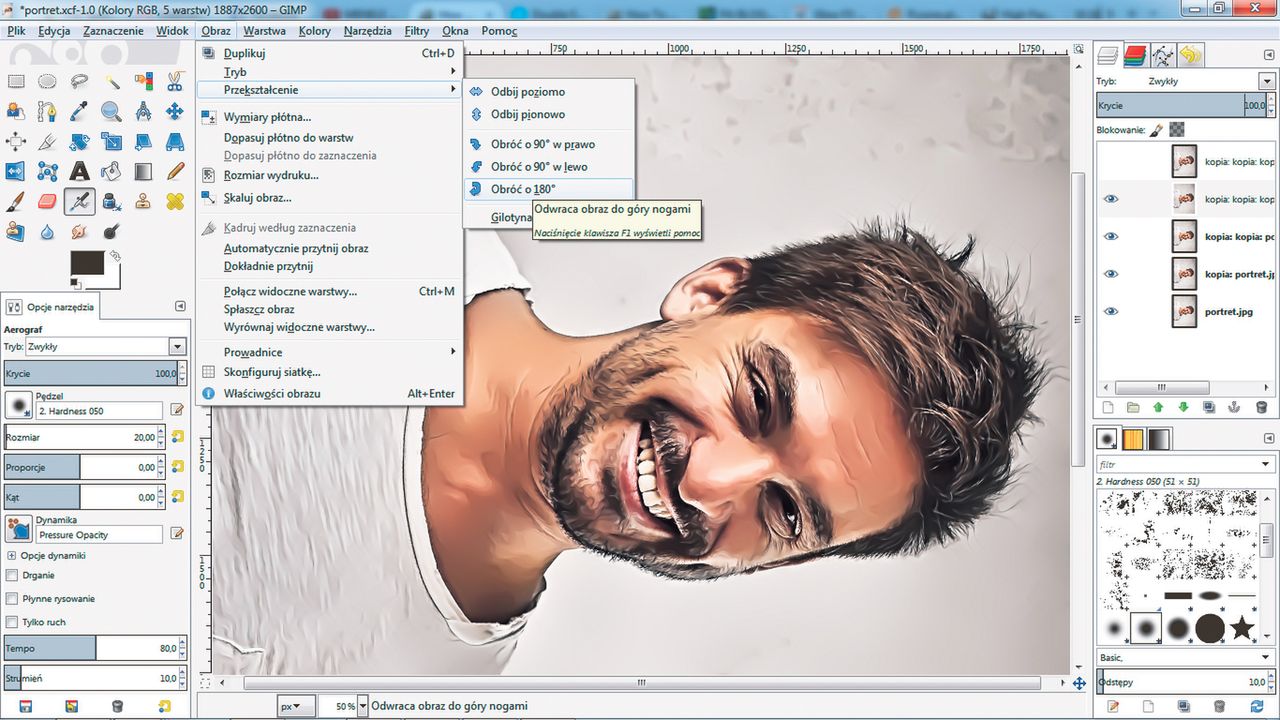Delete layer with trash icon in Layers panel
1280x720 pixels.
tap(1261, 407)
